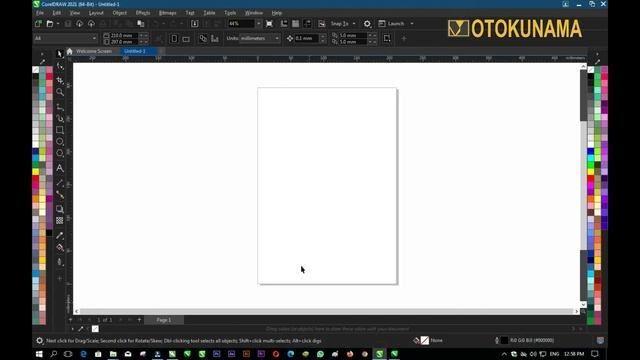
Task: Click the home icon beside Welcome Screen
Action: coord(69,51)
